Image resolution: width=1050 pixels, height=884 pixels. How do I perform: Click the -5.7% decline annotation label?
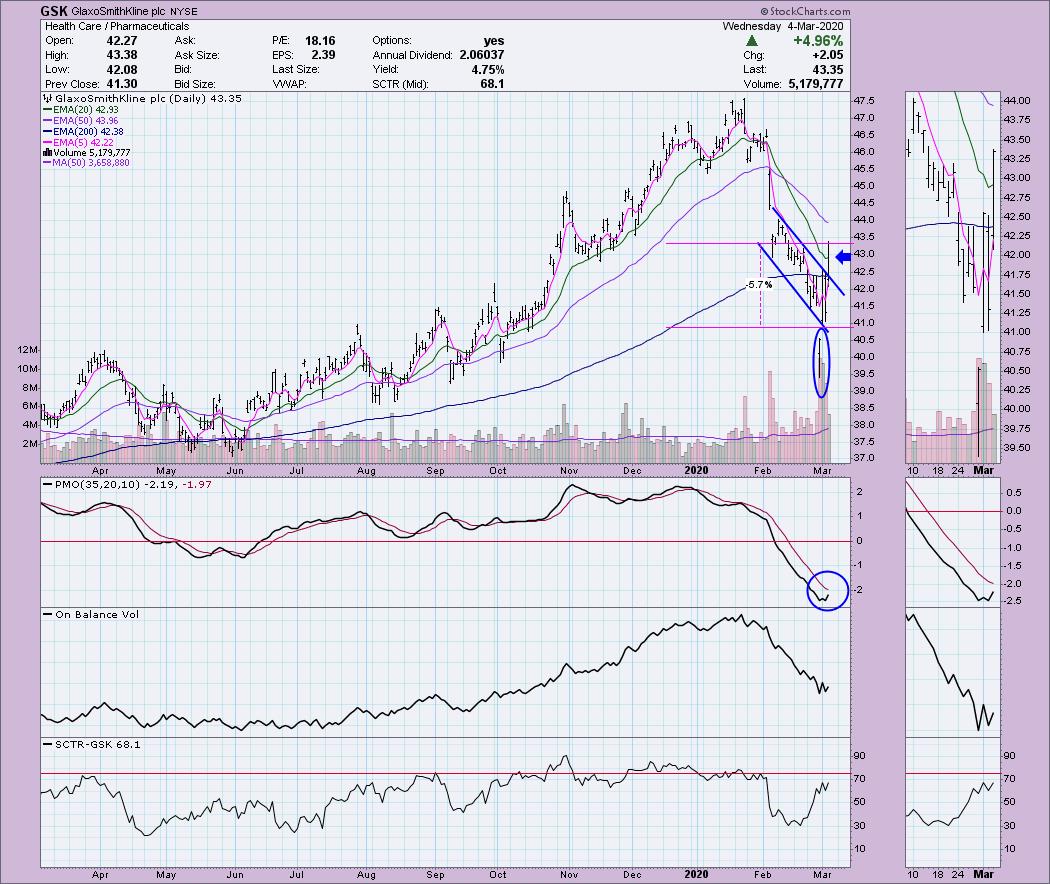click(x=759, y=285)
